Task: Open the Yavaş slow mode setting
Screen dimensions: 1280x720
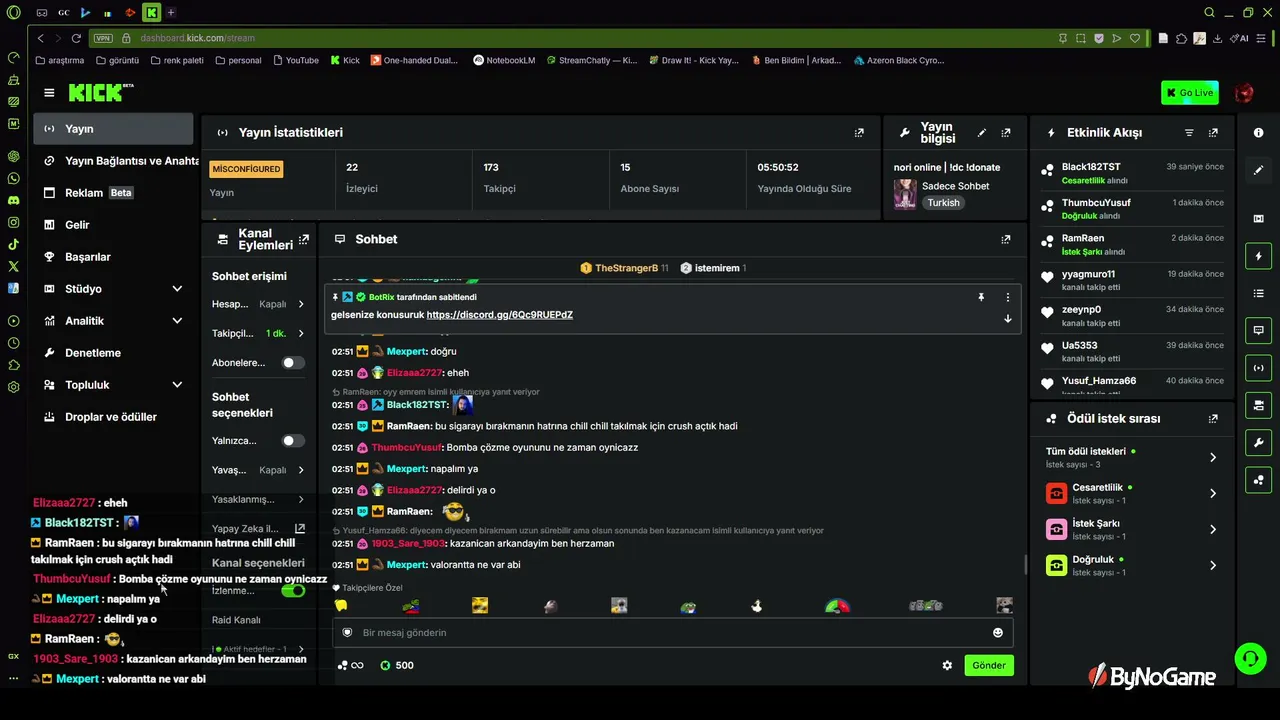Action: (258, 470)
